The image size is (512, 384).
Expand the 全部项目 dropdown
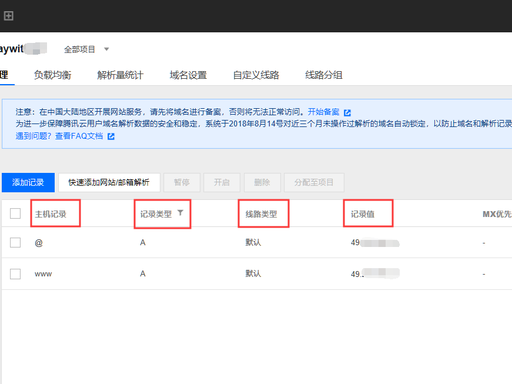(86, 49)
